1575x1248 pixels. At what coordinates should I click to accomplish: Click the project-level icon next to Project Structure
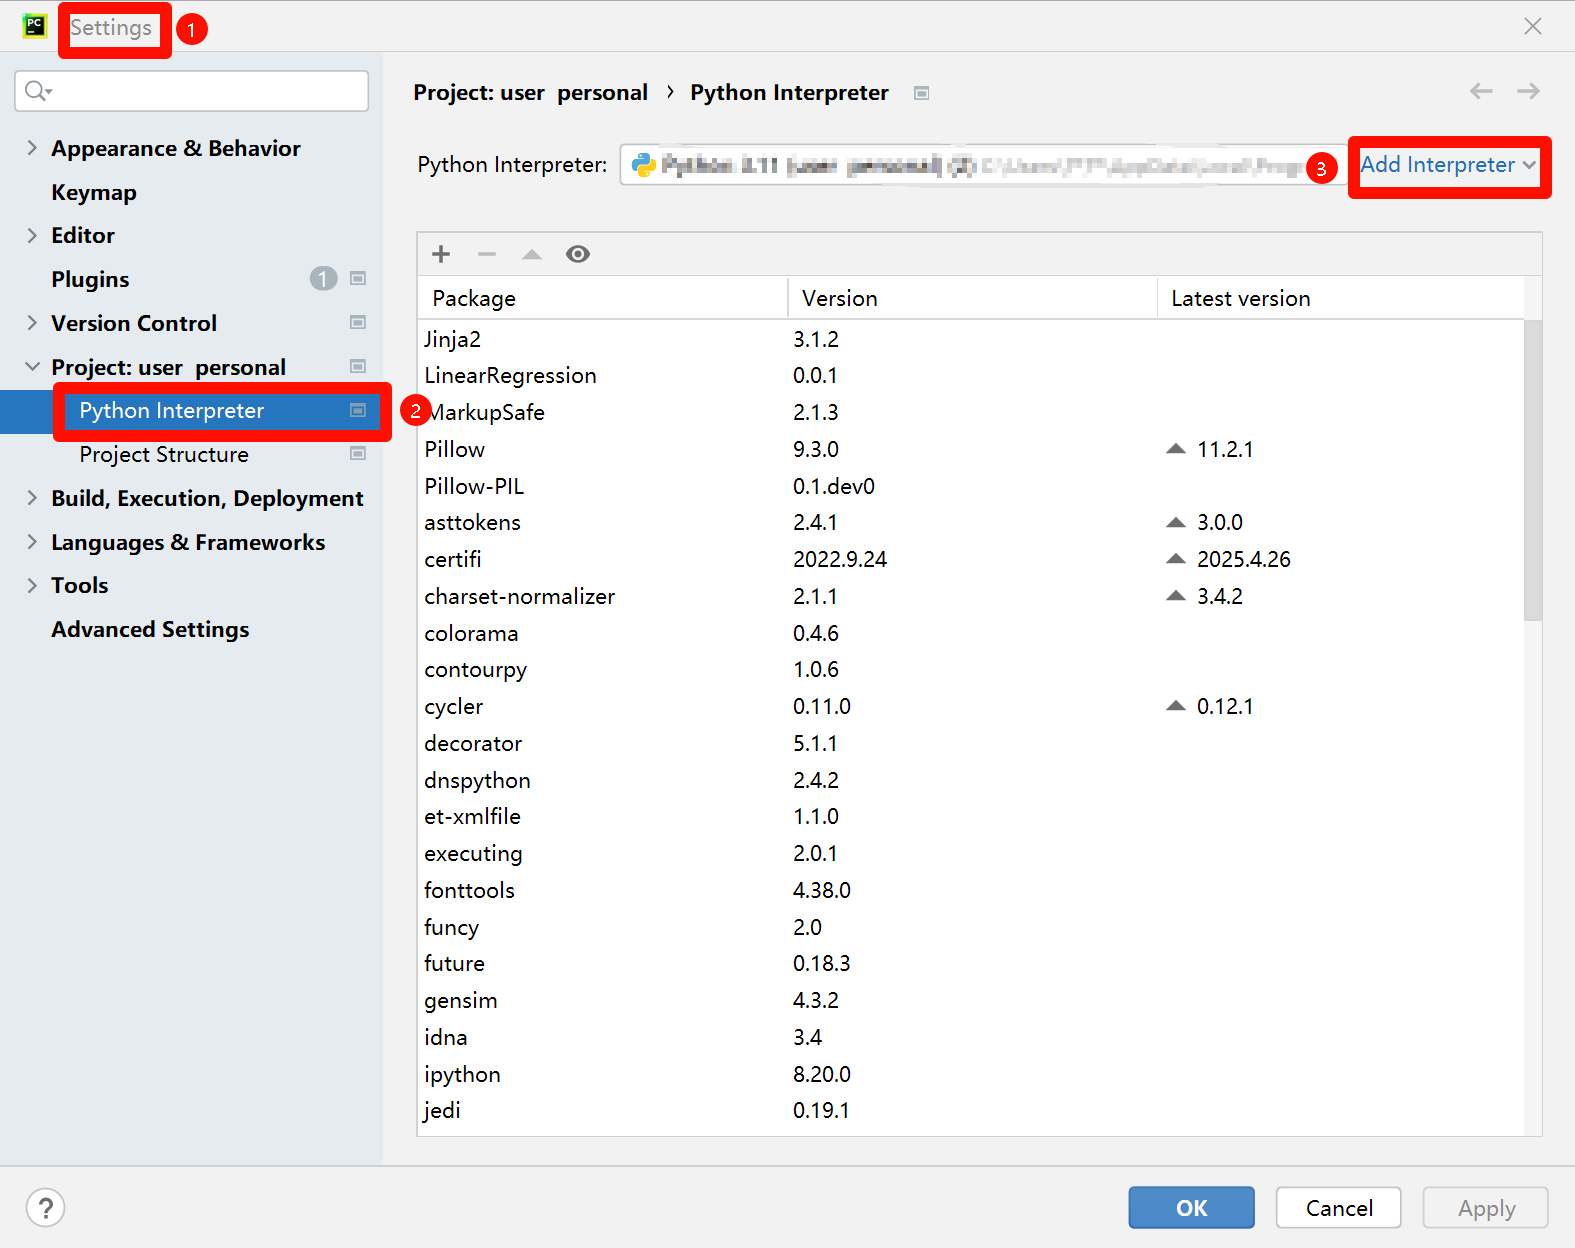[x=358, y=454]
